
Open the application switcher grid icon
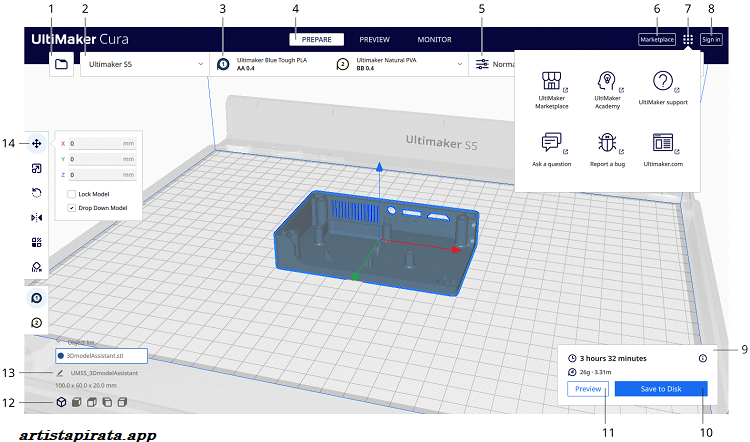coord(688,40)
